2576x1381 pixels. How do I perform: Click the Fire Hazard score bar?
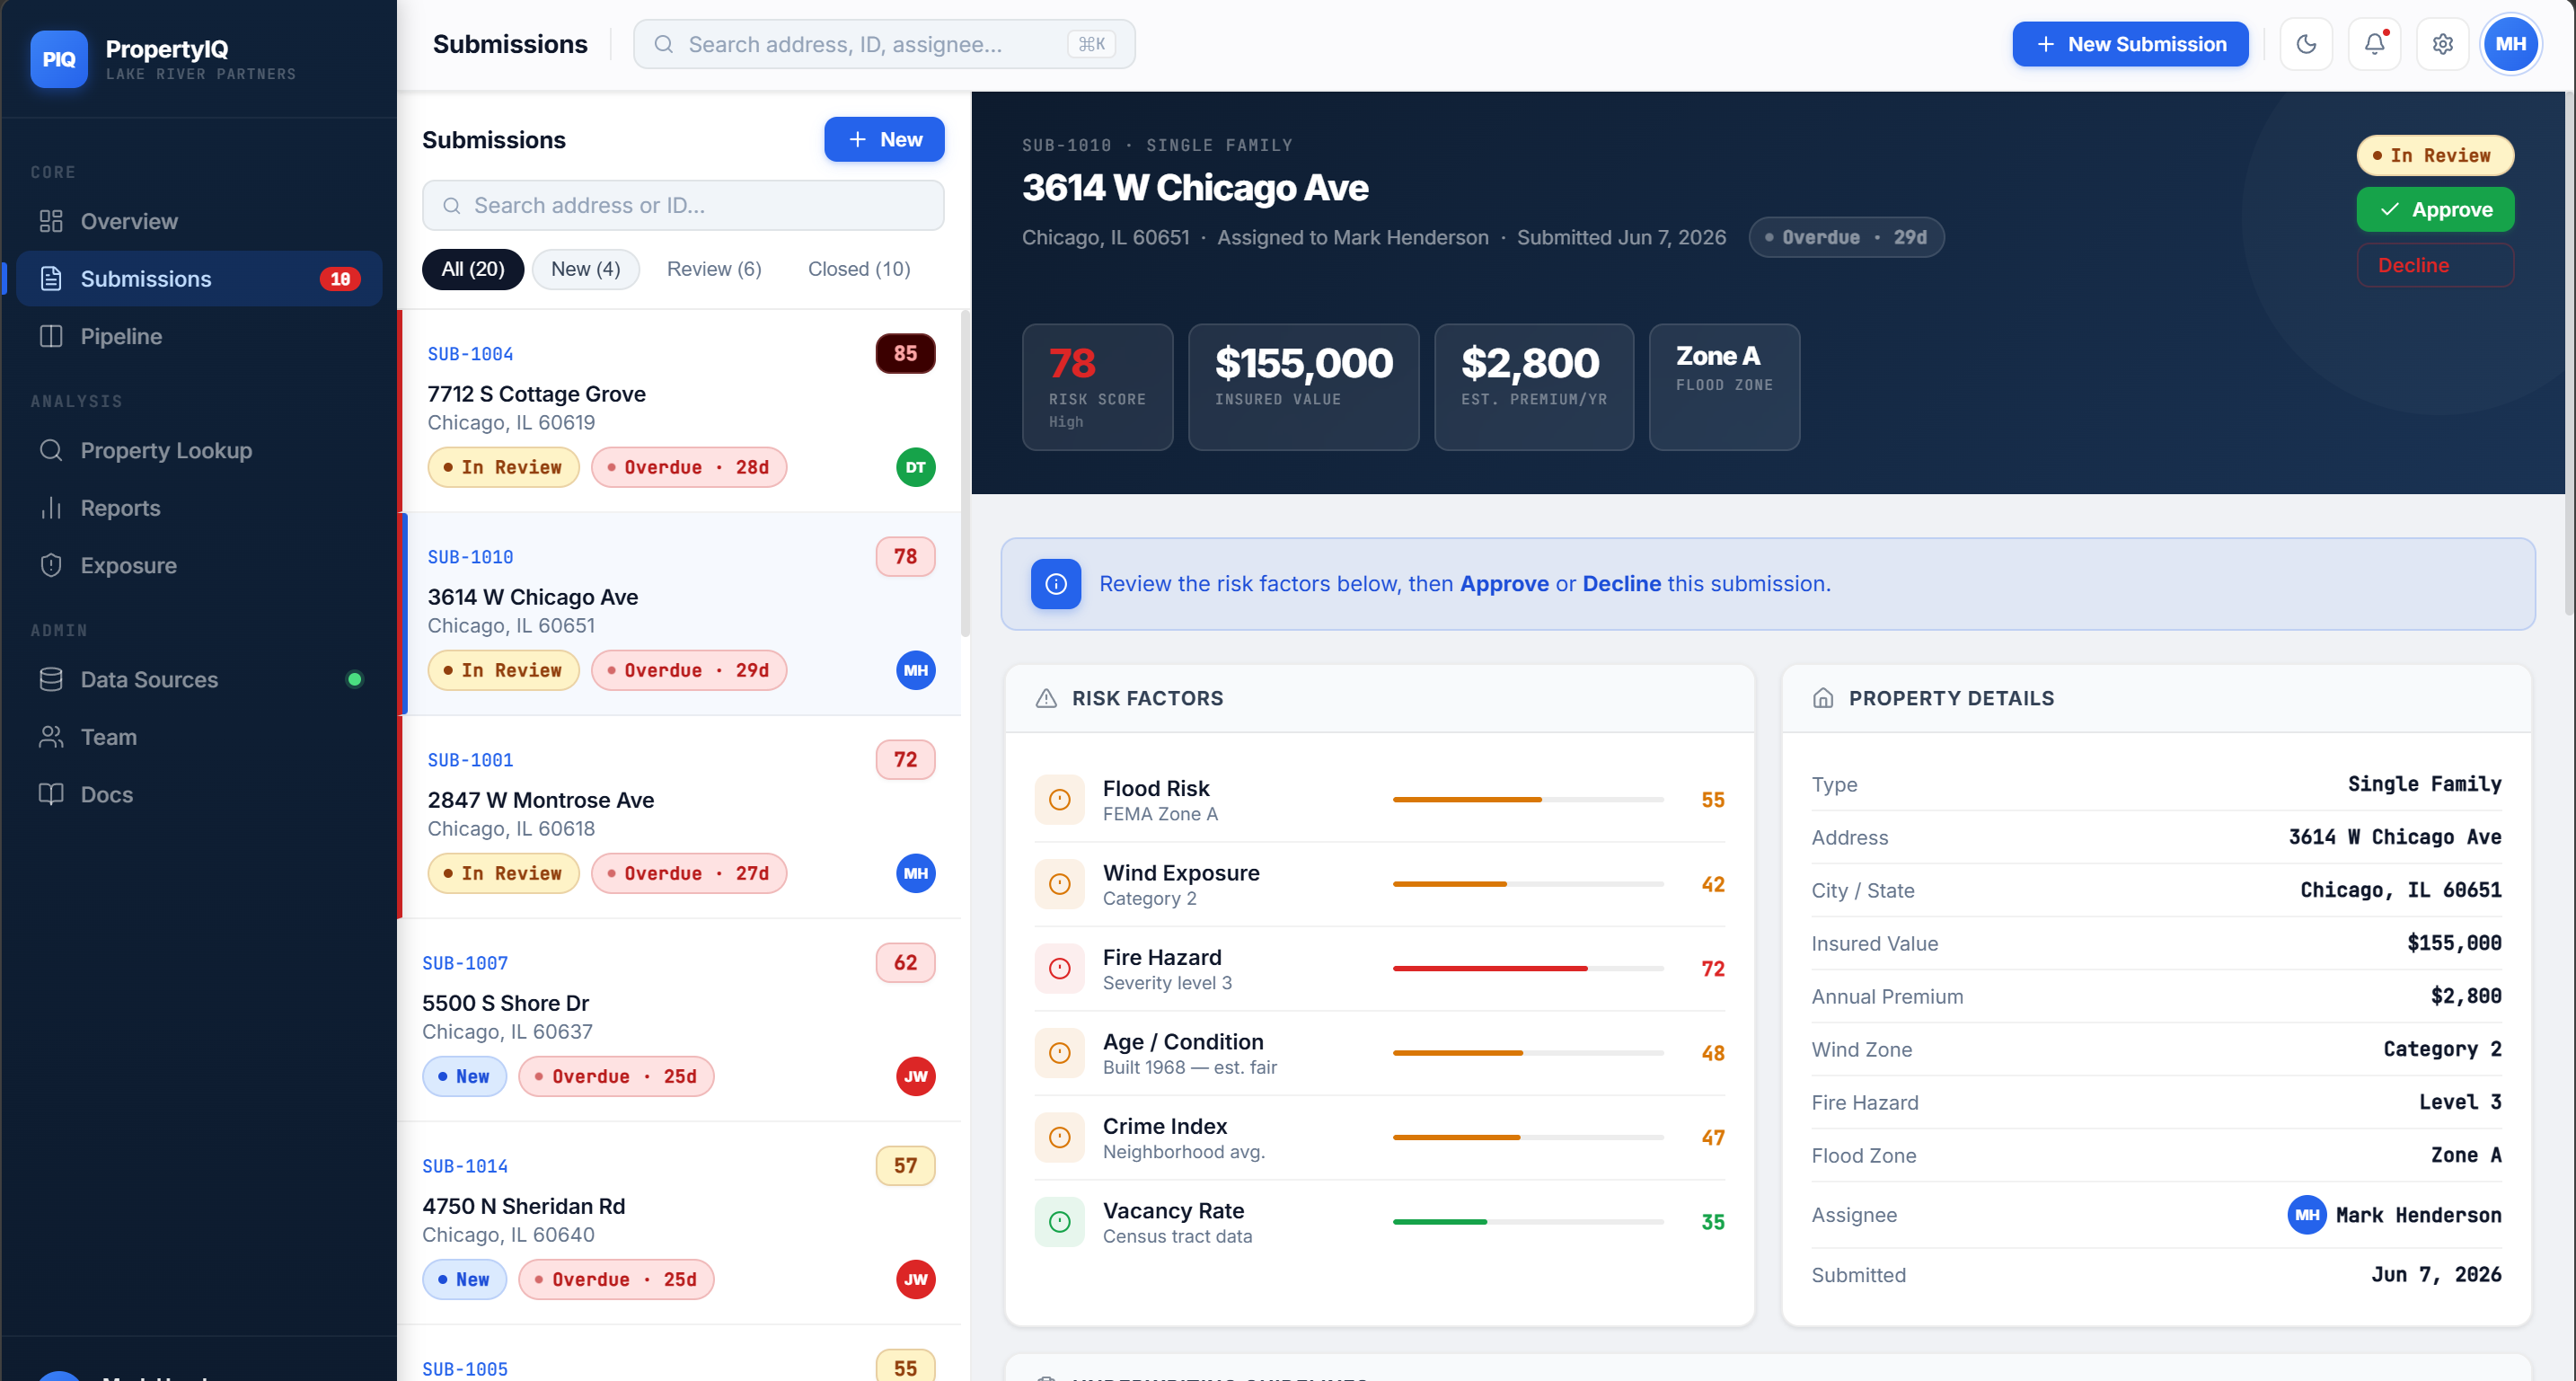pos(1528,968)
